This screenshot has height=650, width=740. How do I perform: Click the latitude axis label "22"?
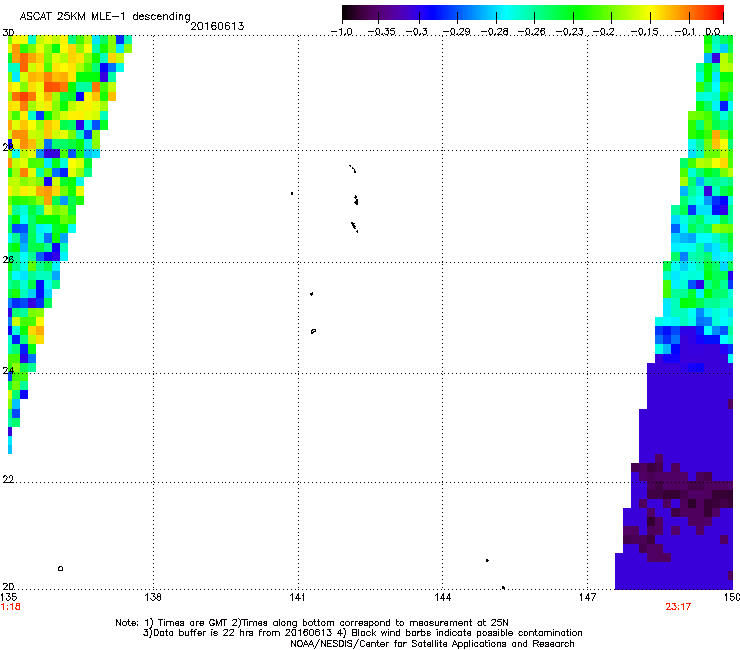point(8,479)
